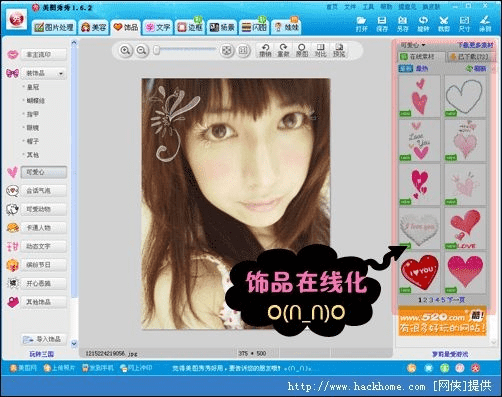Image resolution: width=502 pixels, height=397 pixels.
Task: Click the 另存 save-as icon
Action: (x=403, y=24)
